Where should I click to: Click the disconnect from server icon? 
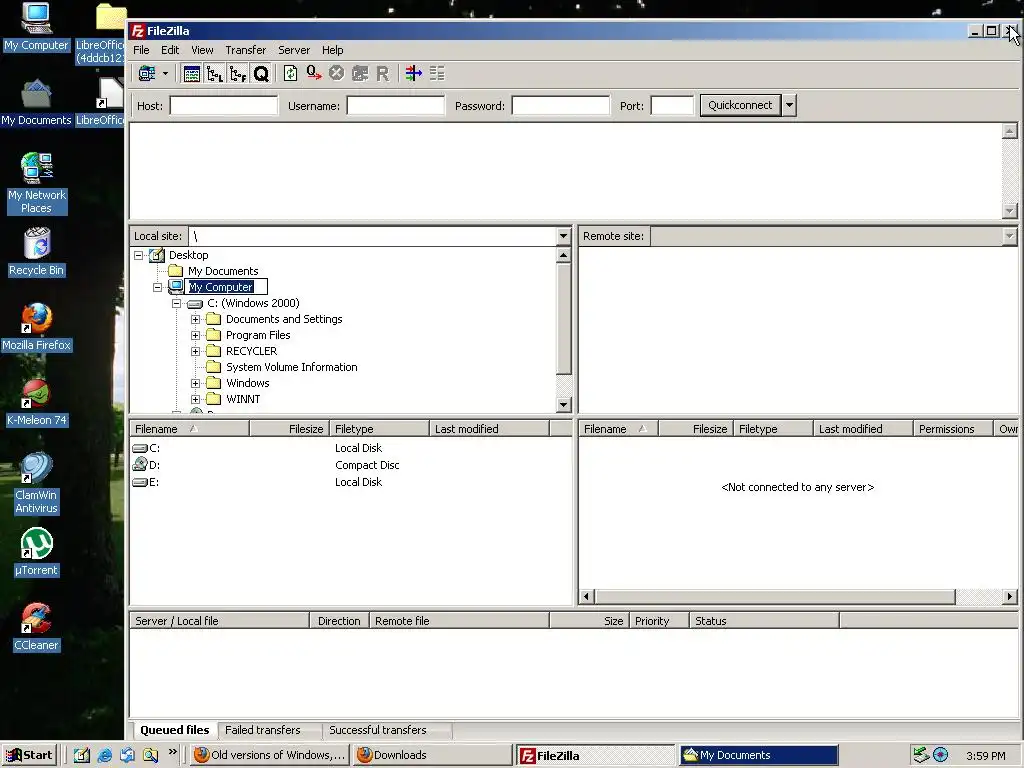tap(360, 74)
